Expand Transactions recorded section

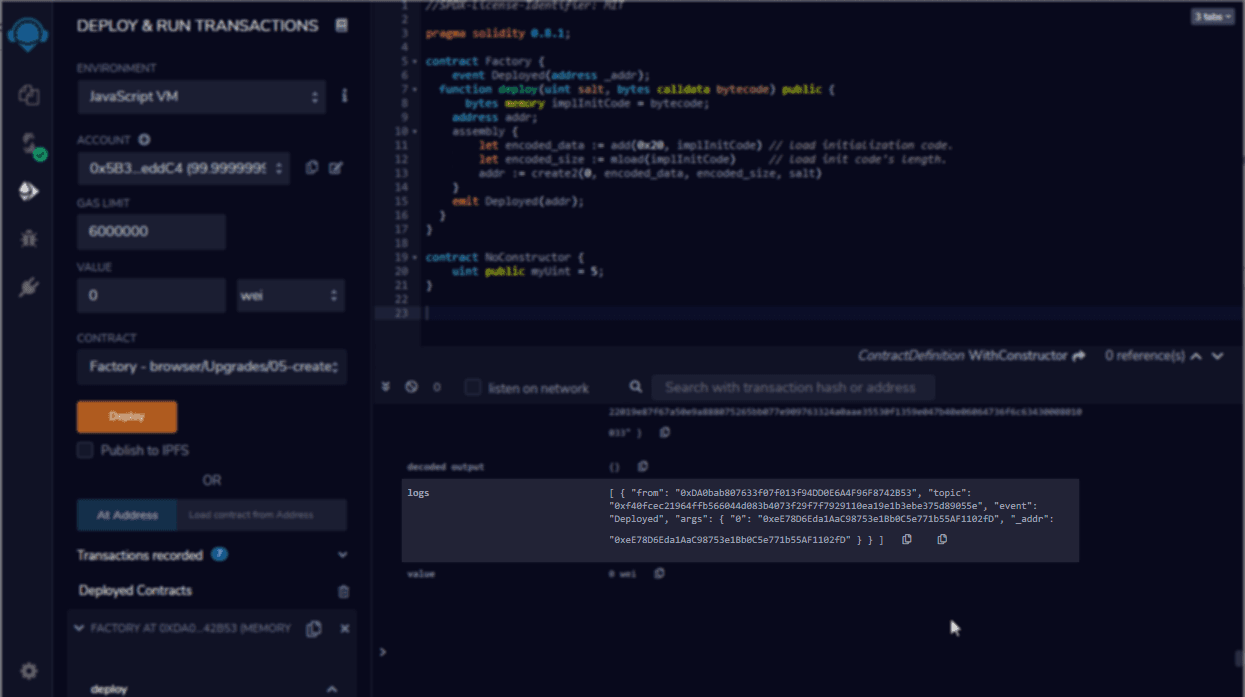343,555
